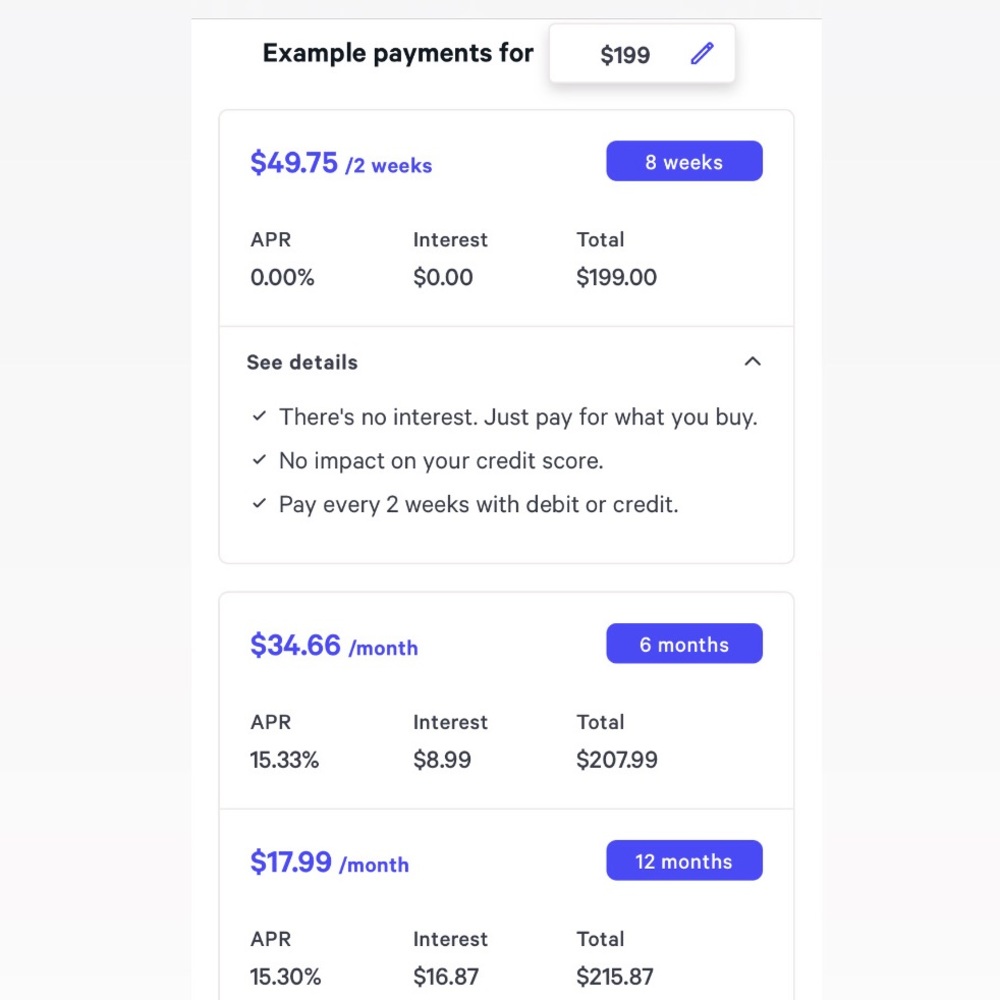Viewport: 1000px width, 1000px height.
Task: Click the $8.99 interest amount
Action: coord(442,760)
